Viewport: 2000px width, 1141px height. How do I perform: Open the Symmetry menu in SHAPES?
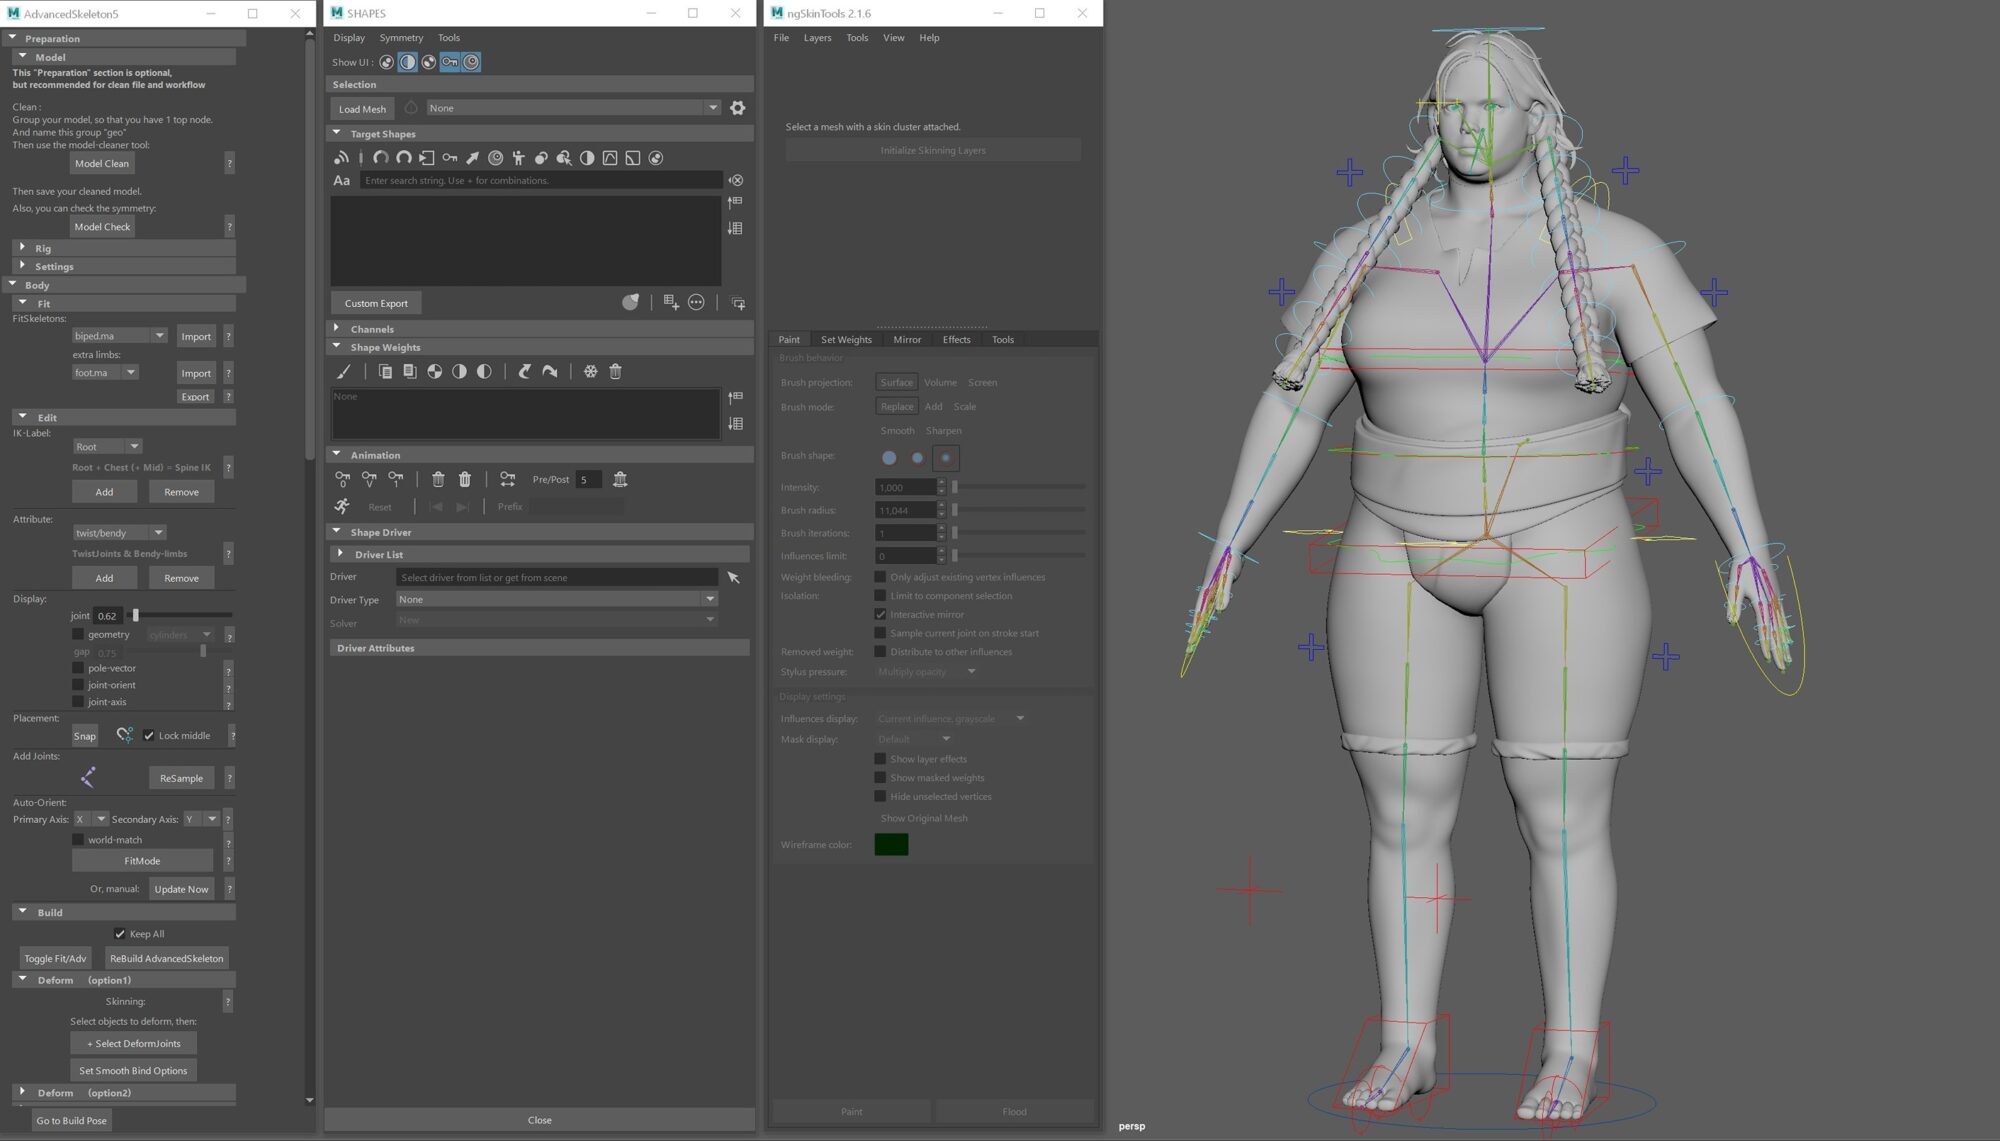400,38
